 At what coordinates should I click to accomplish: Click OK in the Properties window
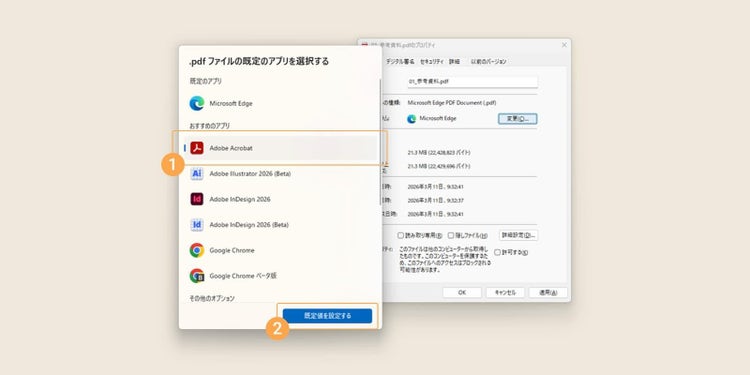(462, 292)
